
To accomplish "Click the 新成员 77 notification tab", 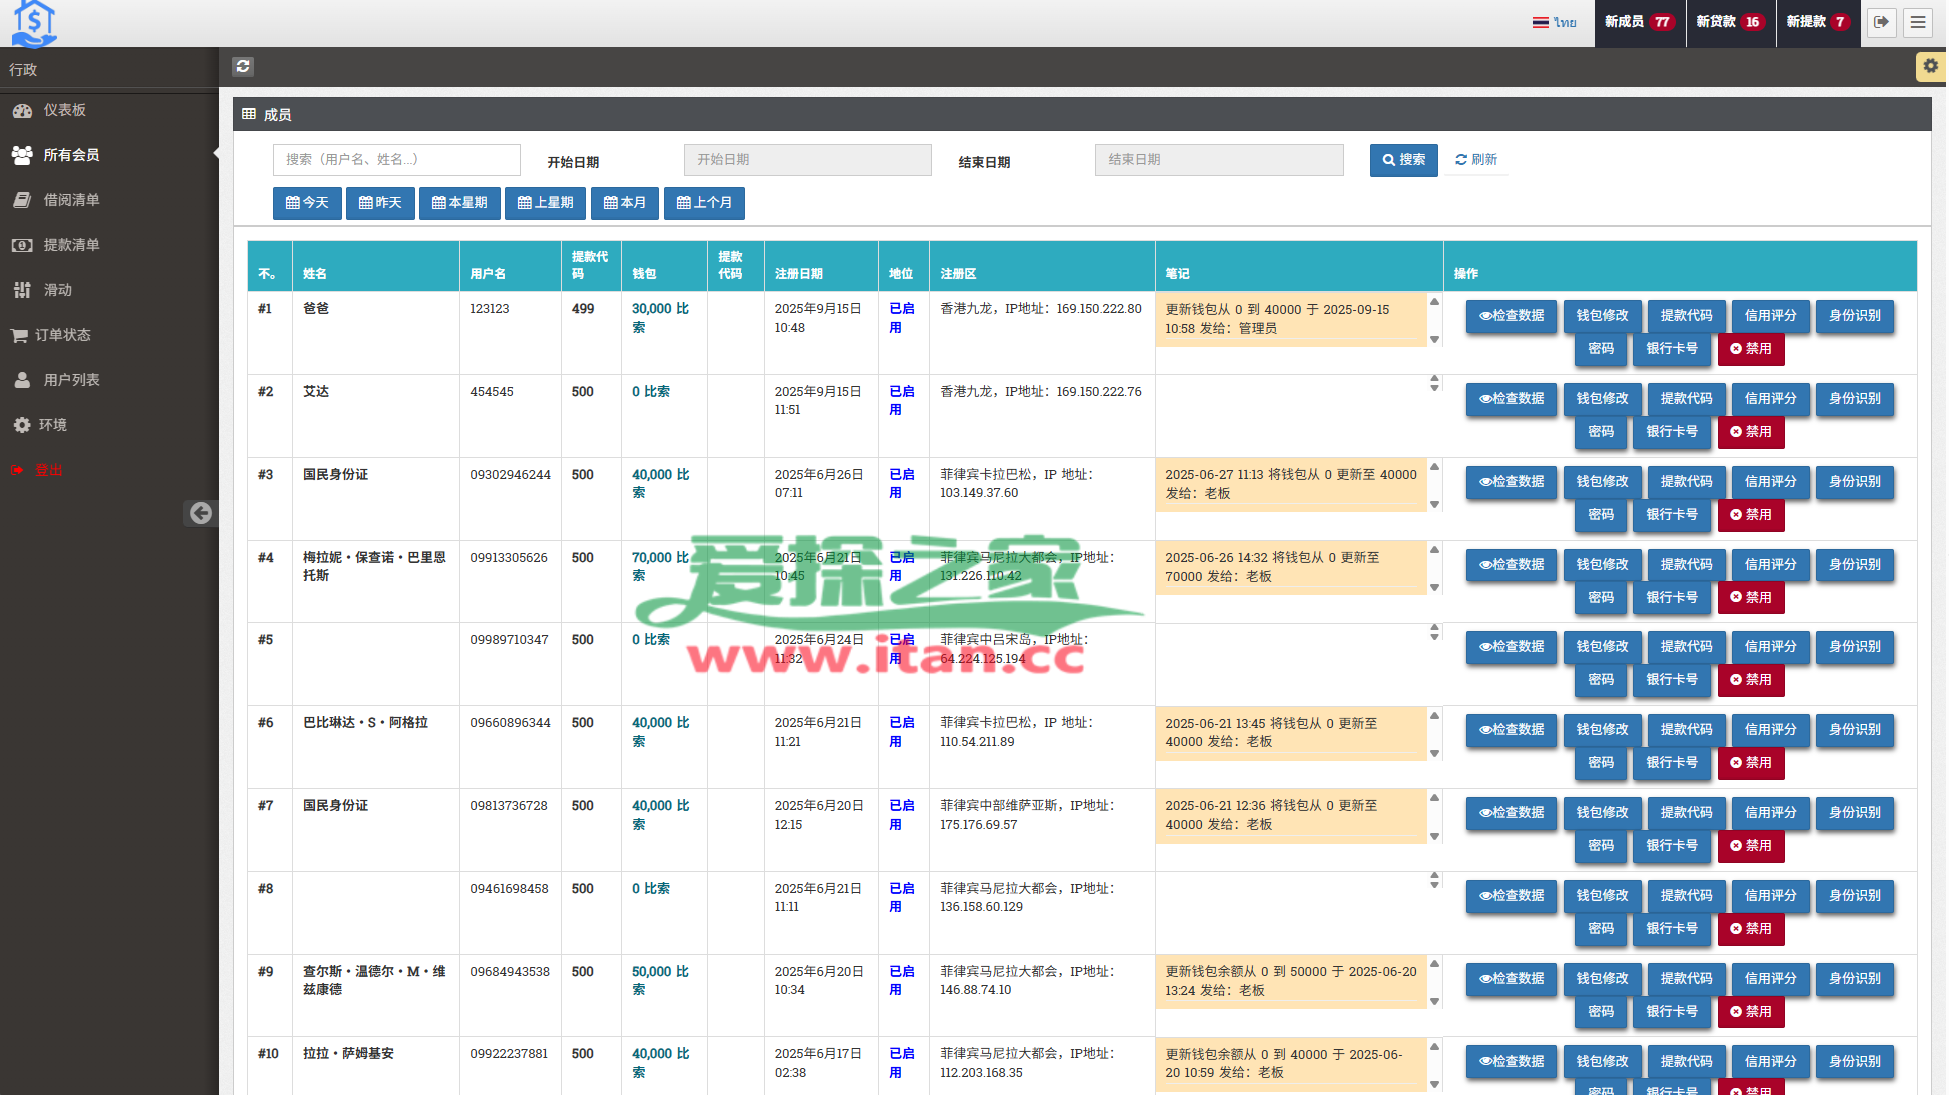I will (x=1638, y=22).
